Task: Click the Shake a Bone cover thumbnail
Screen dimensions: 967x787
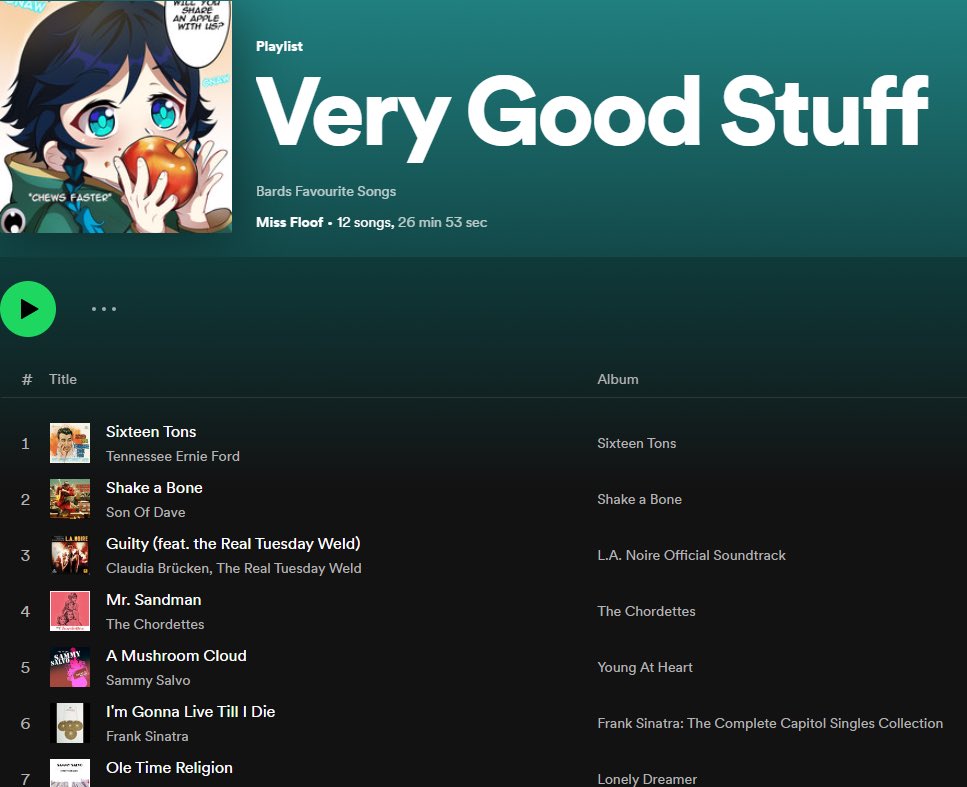Action: 70,499
